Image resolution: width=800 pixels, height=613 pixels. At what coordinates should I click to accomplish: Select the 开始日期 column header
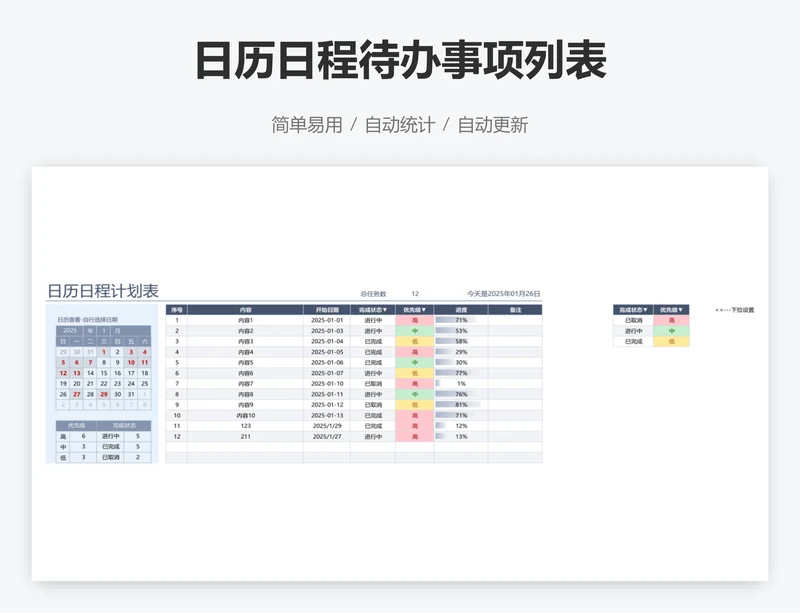(327, 310)
